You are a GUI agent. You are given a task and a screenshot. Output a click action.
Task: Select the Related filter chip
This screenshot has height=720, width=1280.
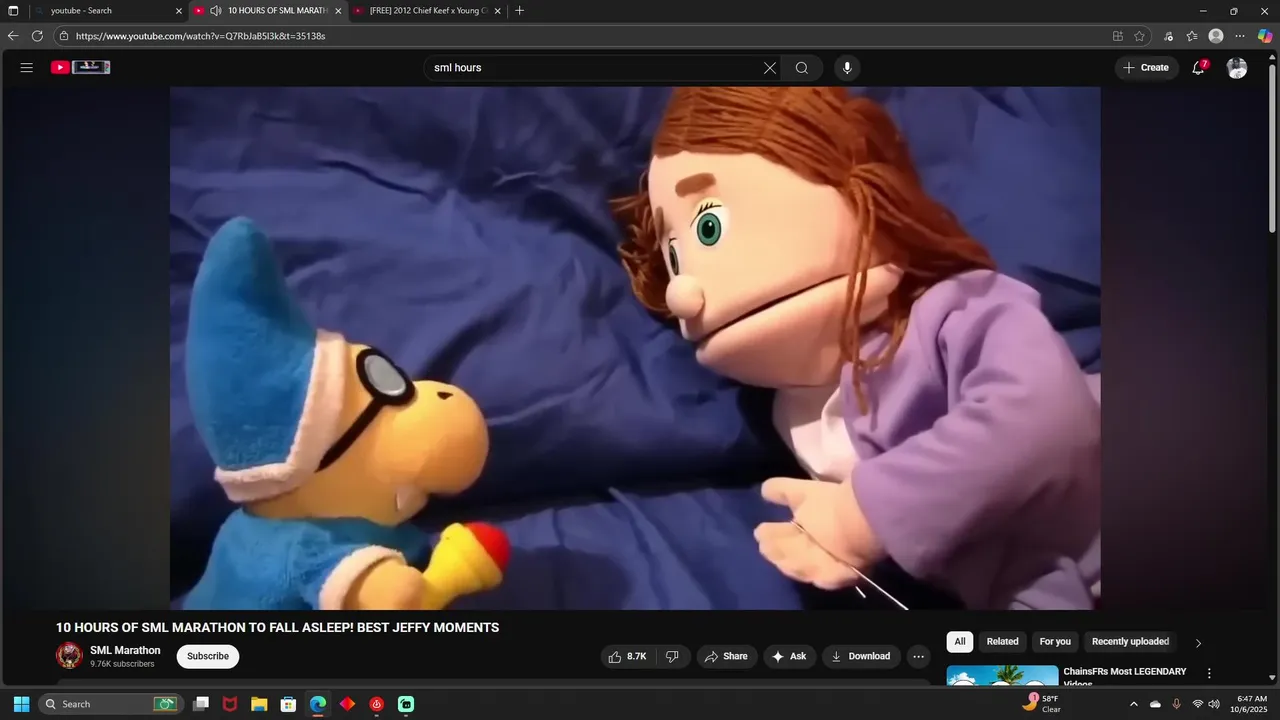pyautogui.click(x=1002, y=642)
